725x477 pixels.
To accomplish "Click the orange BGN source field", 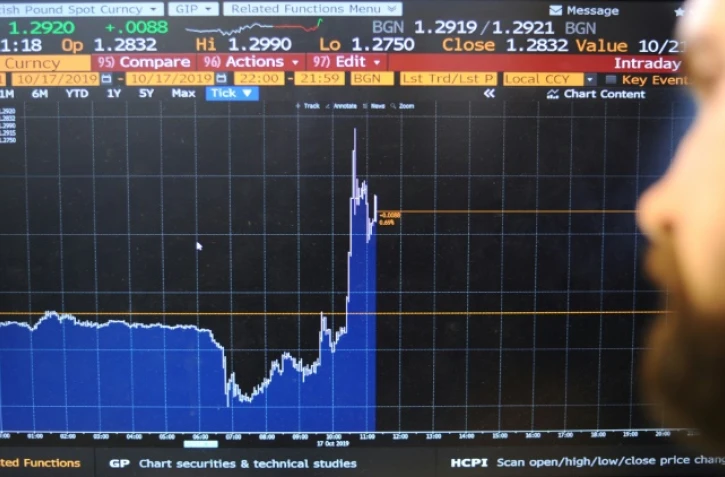I will click(x=372, y=79).
